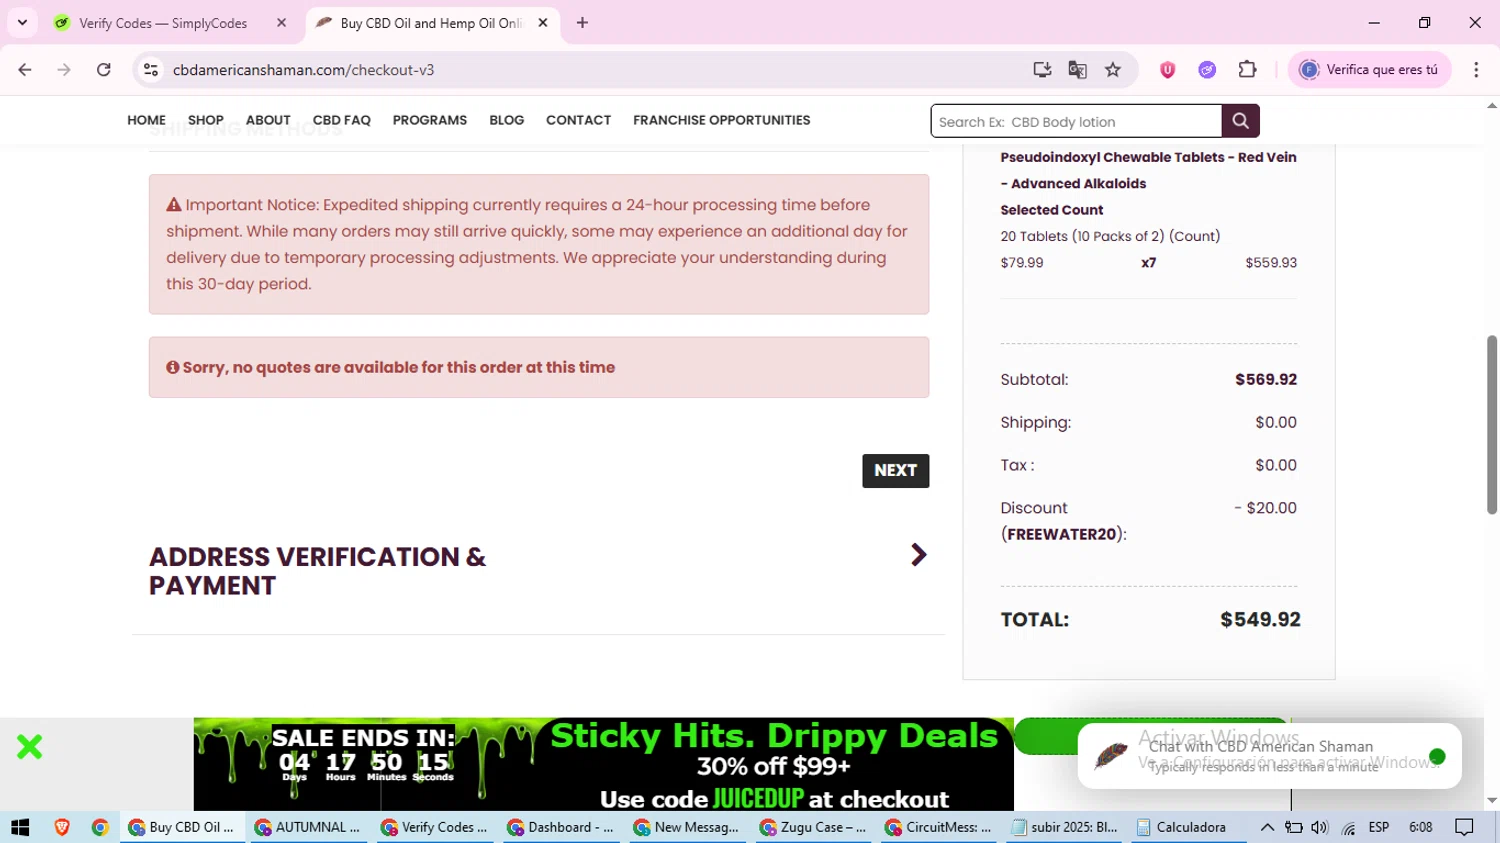The width and height of the screenshot is (1500, 843).
Task: Switch to Zugu Case taskbar window
Action: click(x=813, y=827)
